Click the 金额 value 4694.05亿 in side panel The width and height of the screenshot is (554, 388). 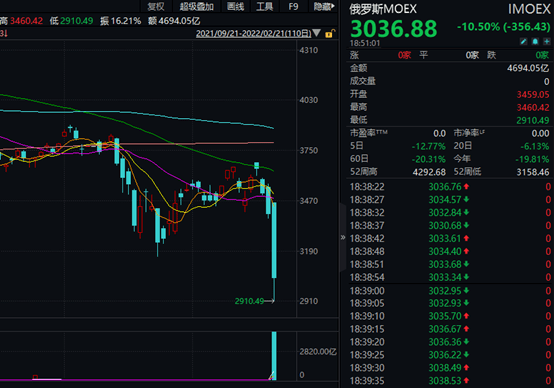tap(528, 68)
